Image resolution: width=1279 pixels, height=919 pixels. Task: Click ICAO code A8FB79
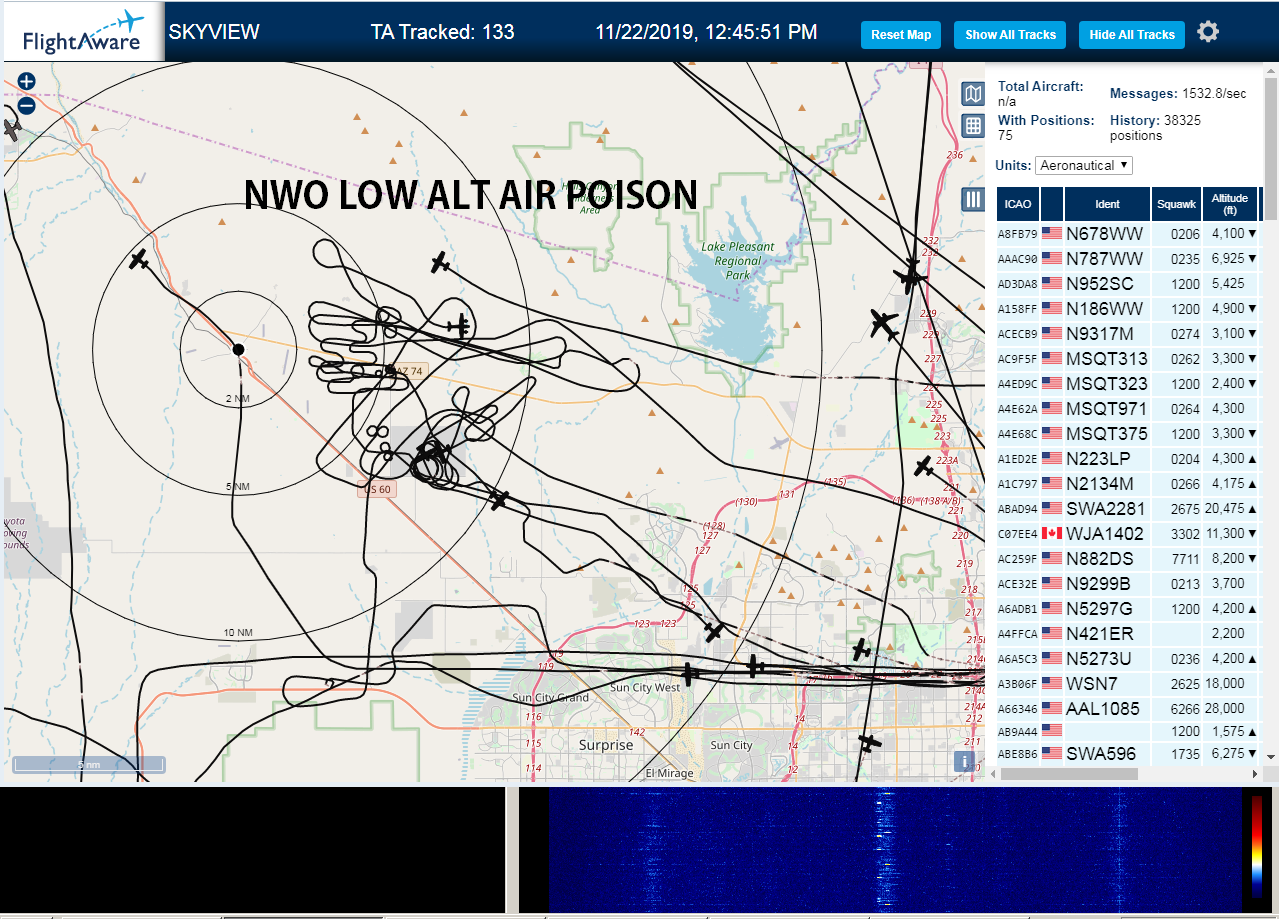(x=1017, y=234)
